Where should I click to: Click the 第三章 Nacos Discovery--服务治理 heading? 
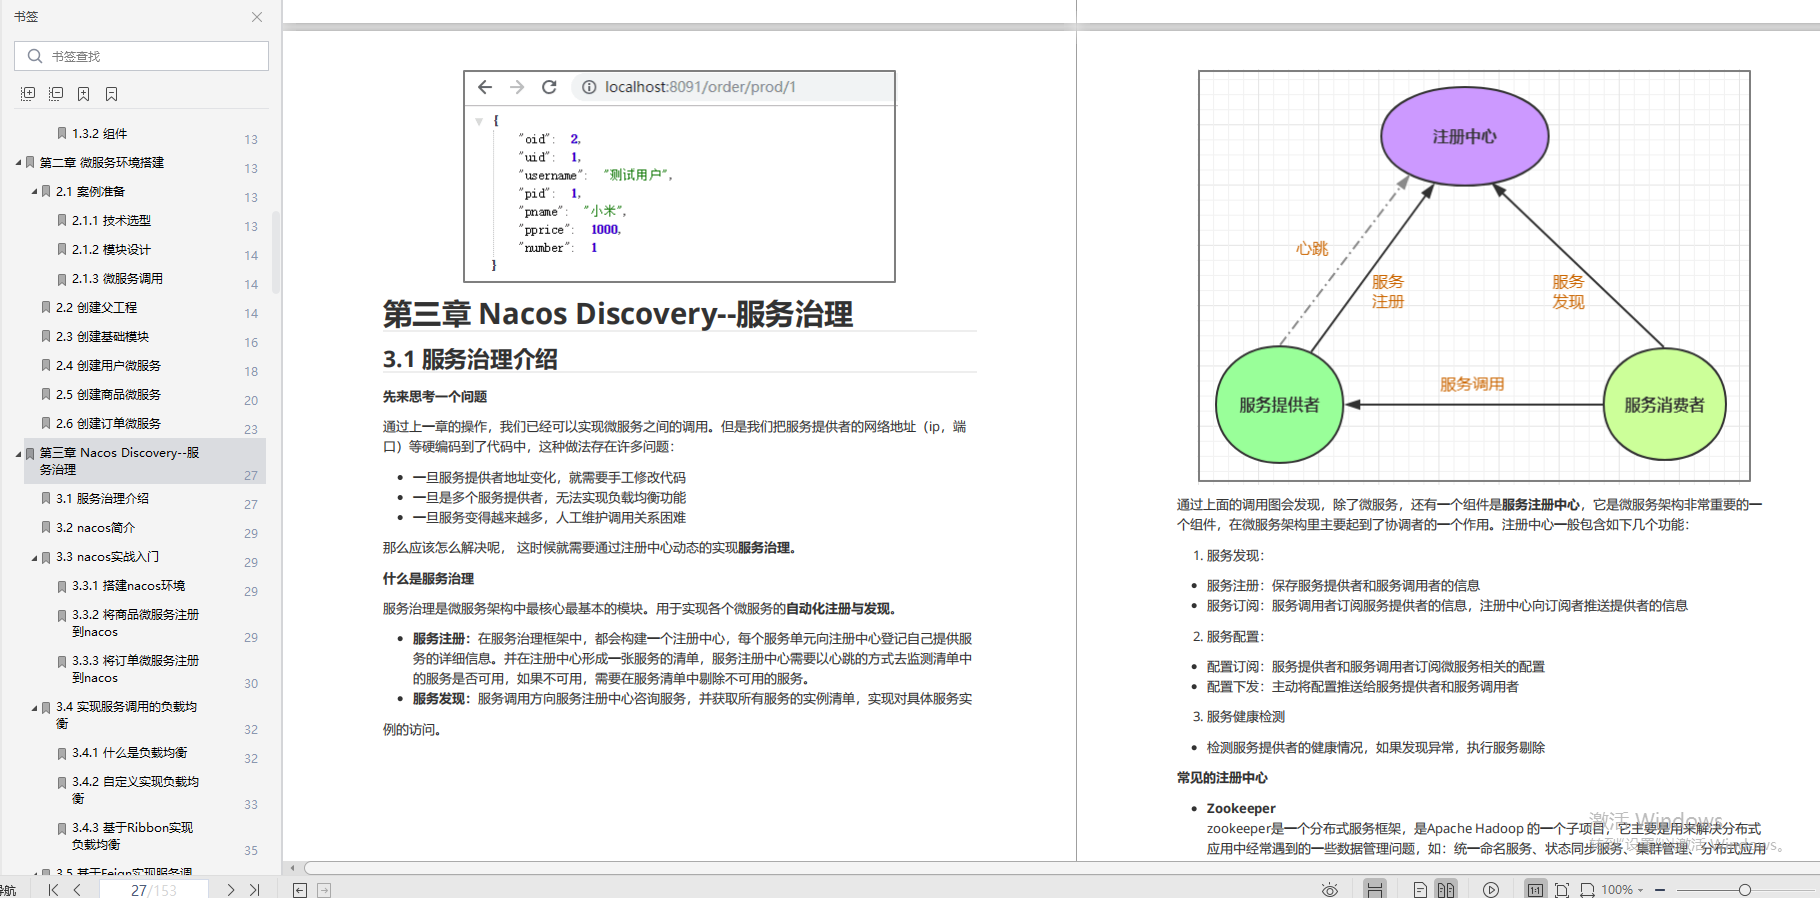click(x=618, y=314)
